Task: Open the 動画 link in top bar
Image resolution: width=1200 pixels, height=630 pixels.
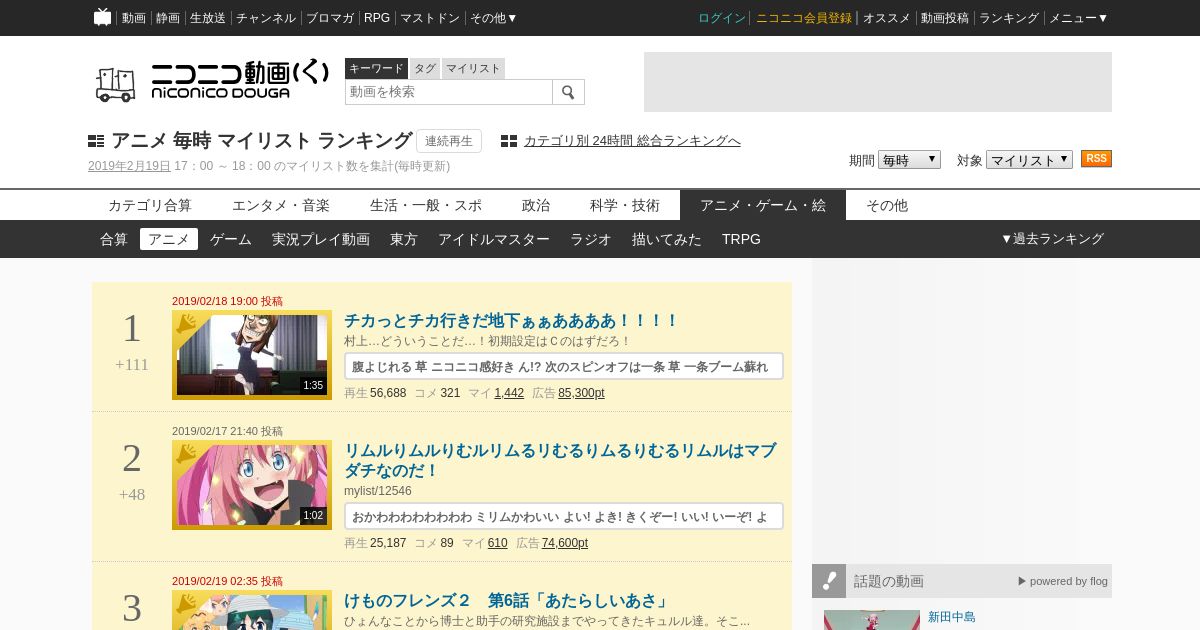Action: coord(134,18)
